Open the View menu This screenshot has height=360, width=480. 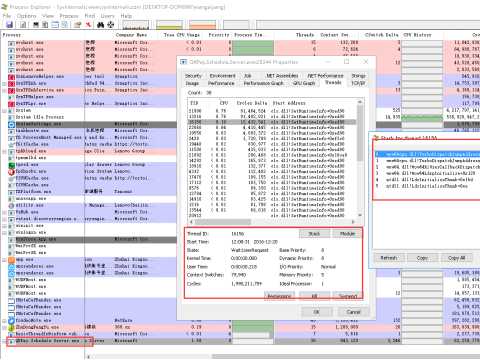(x=48, y=16)
